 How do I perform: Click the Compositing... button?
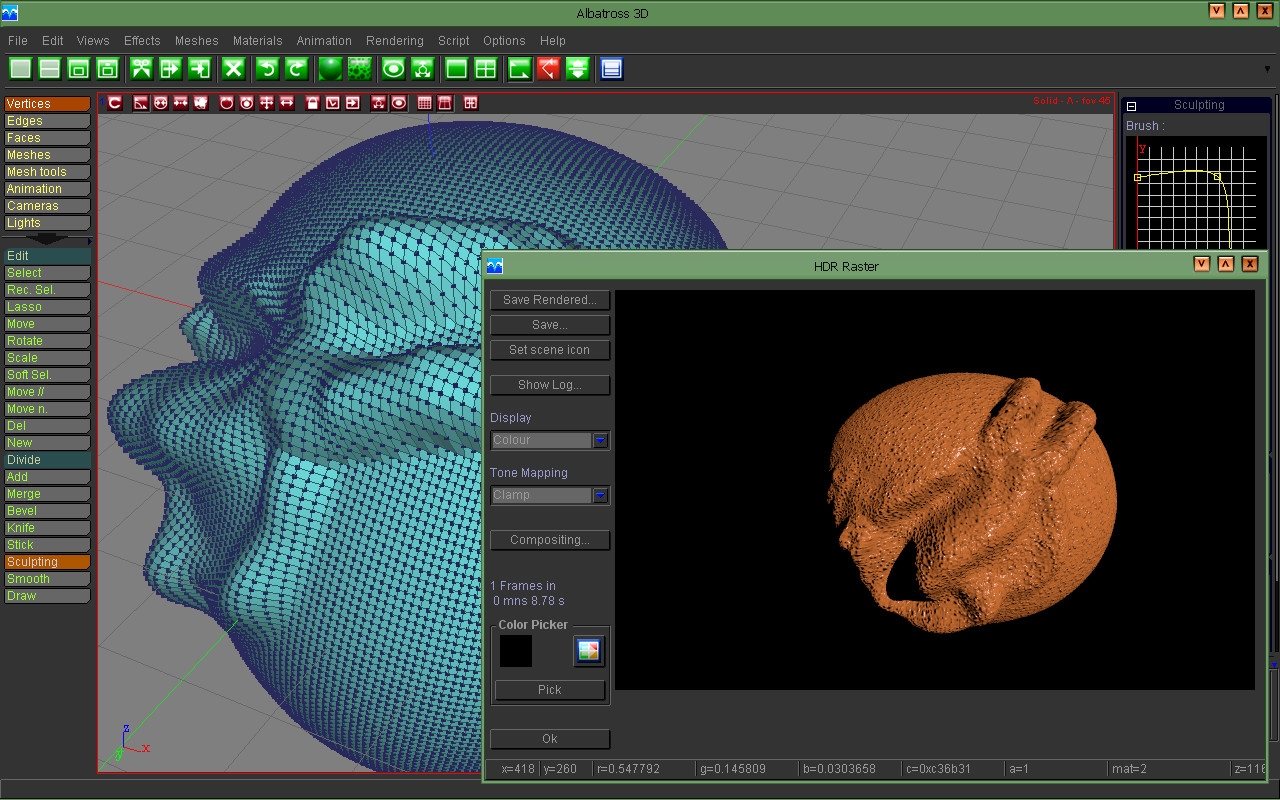click(x=550, y=540)
